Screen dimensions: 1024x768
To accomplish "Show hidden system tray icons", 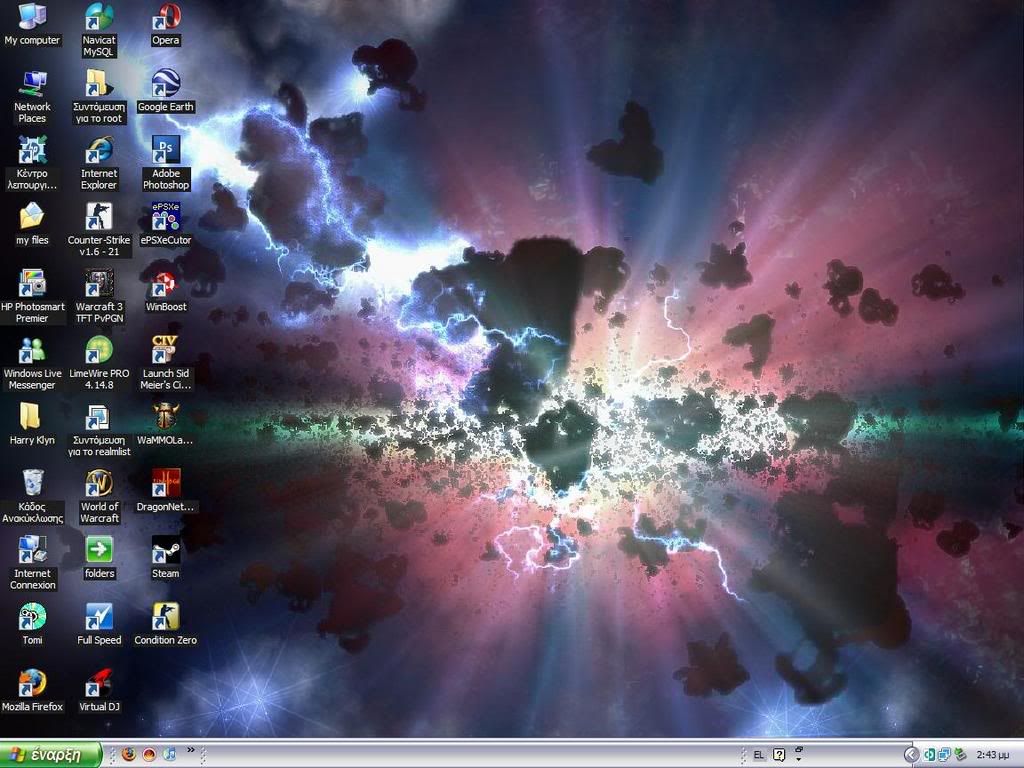I will 911,755.
